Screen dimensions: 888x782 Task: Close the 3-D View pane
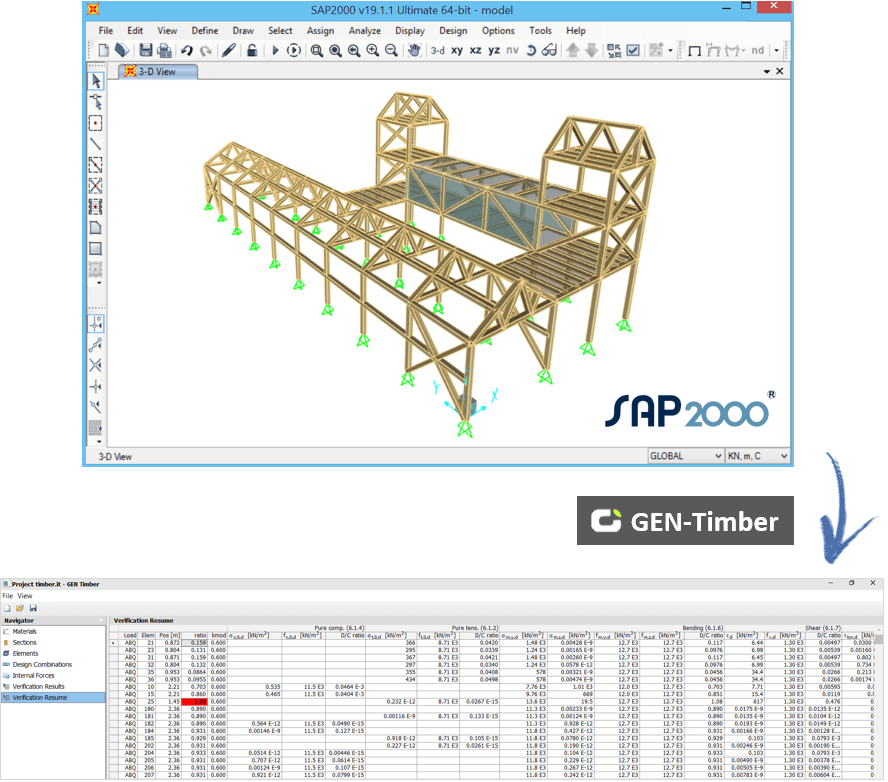(x=780, y=71)
